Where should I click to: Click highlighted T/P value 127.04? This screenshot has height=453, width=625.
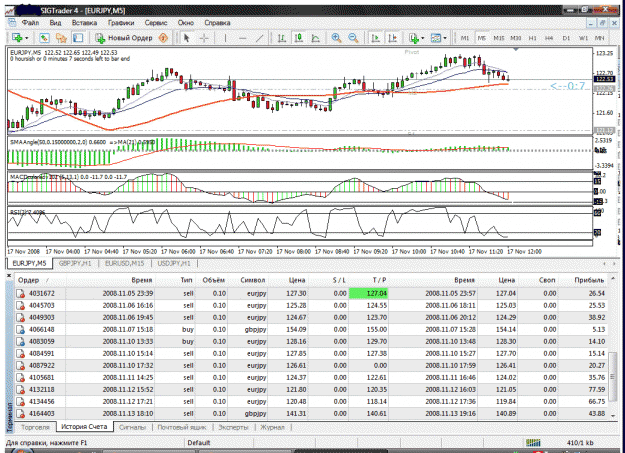pos(368,293)
